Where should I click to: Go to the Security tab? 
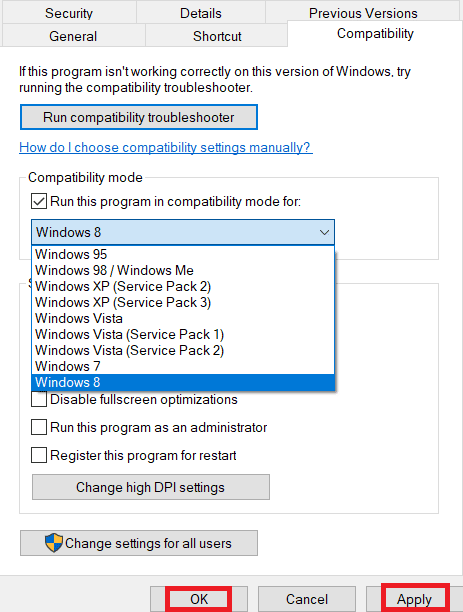point(69,13)
